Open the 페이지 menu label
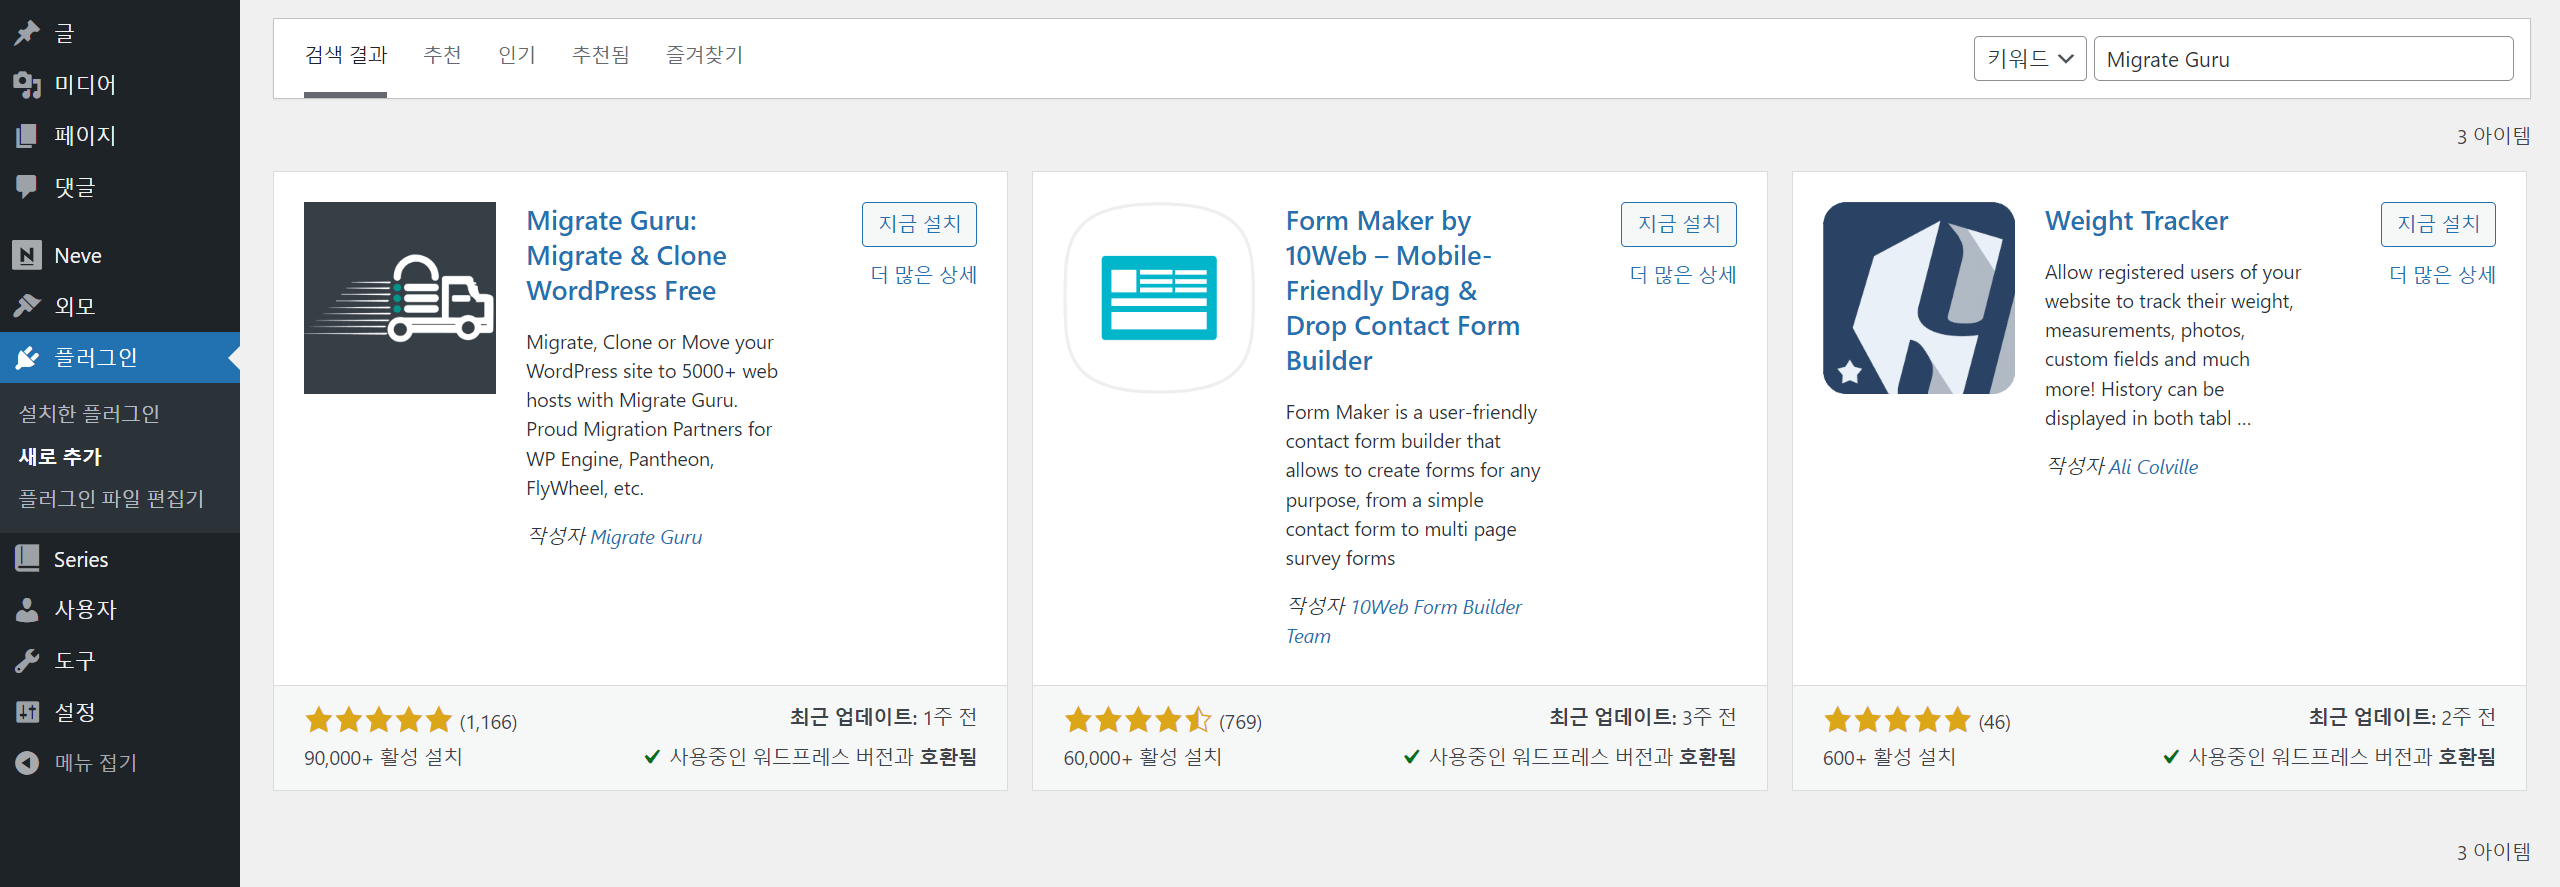Image resolution: width=2560 pixels, height=887 pixels. click(x=85, y=135)
